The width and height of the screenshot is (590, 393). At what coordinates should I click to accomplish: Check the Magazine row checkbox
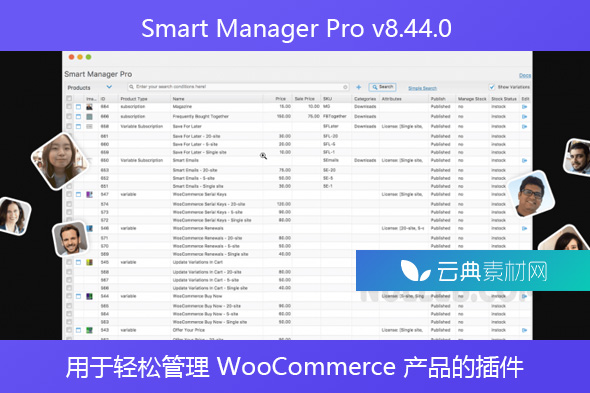tap(69, 107)
